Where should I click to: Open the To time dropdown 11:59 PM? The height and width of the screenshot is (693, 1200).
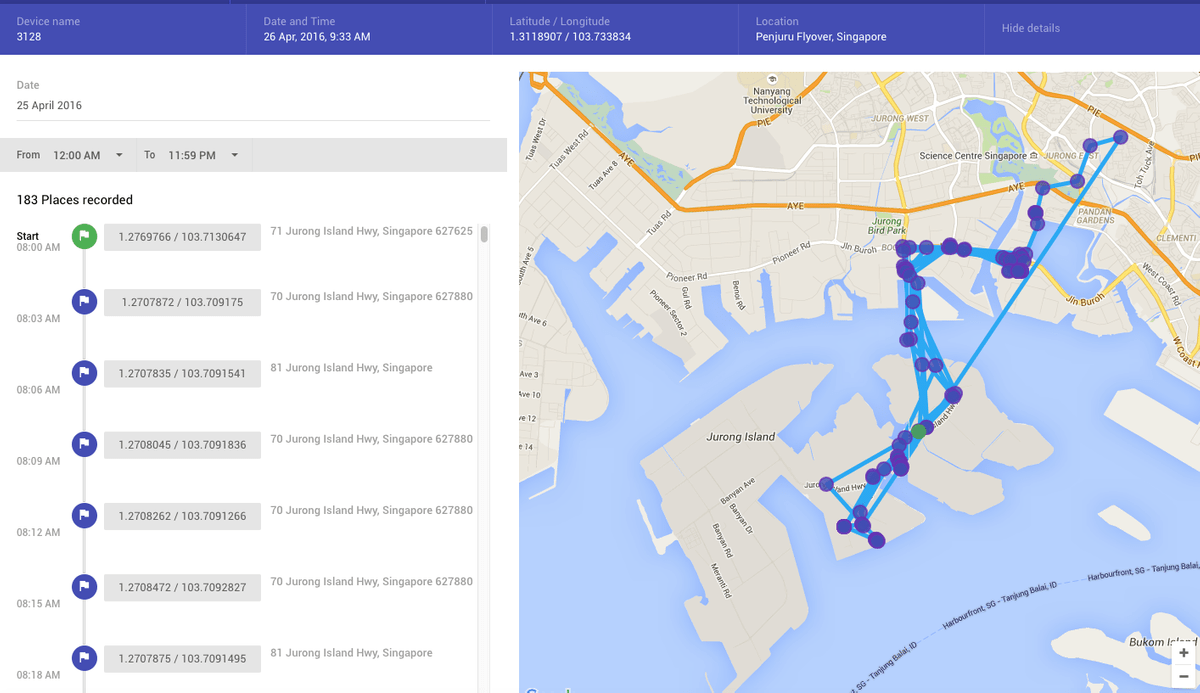tap(204, 155)
